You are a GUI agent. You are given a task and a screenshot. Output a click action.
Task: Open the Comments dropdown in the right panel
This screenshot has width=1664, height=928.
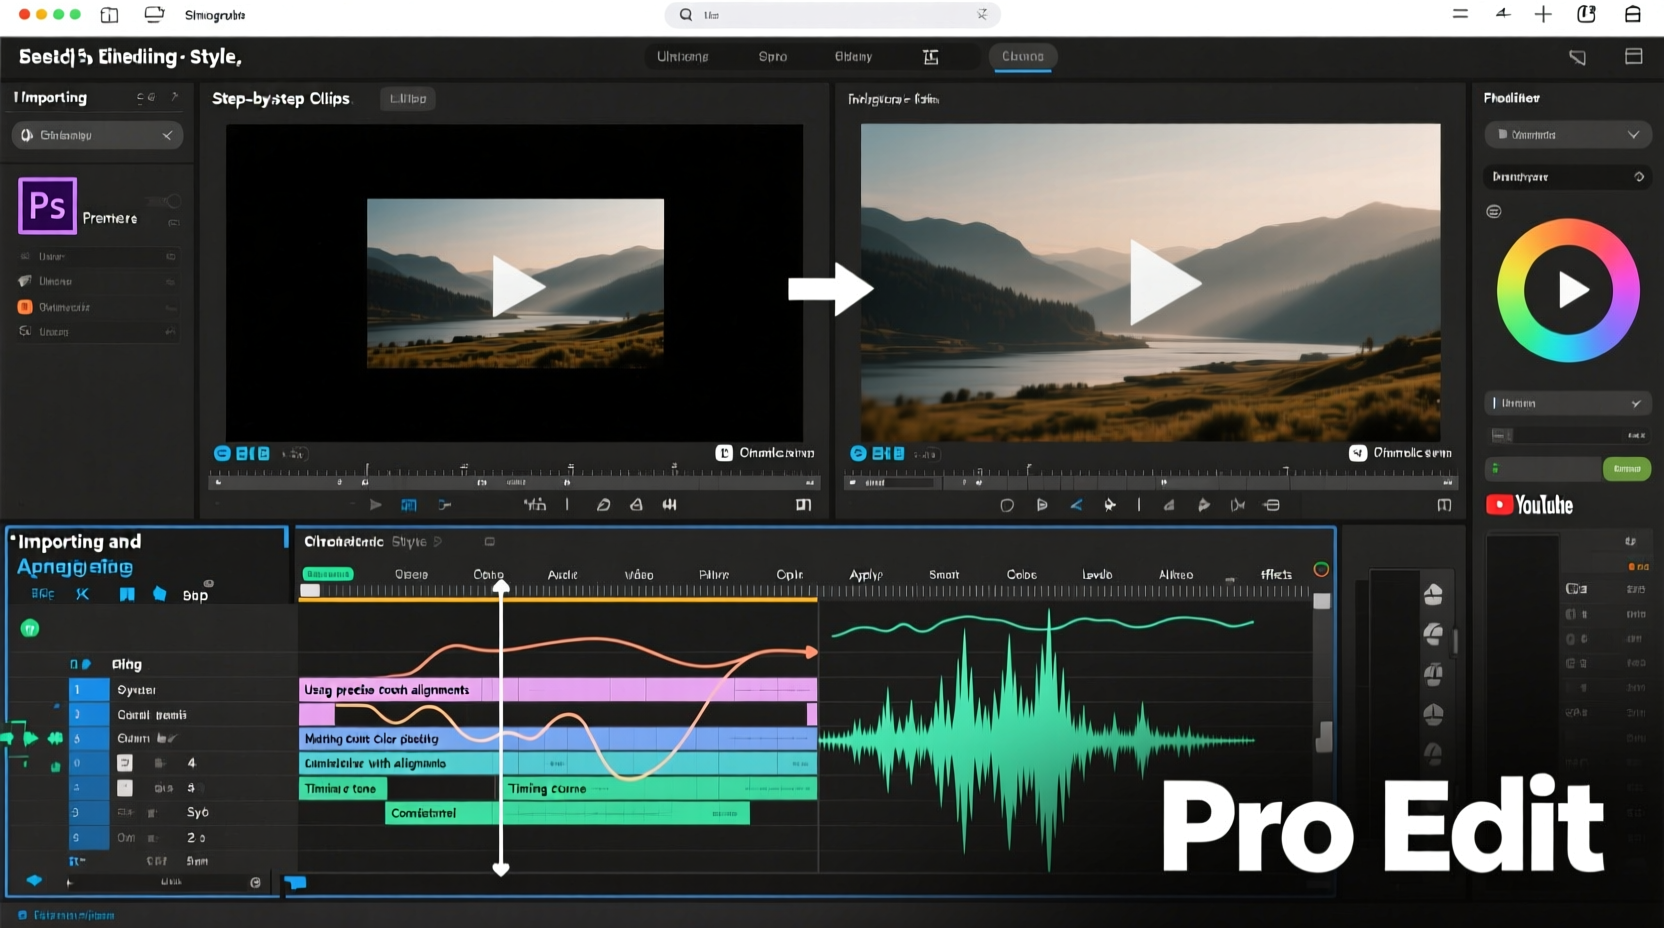point(1567,134)
